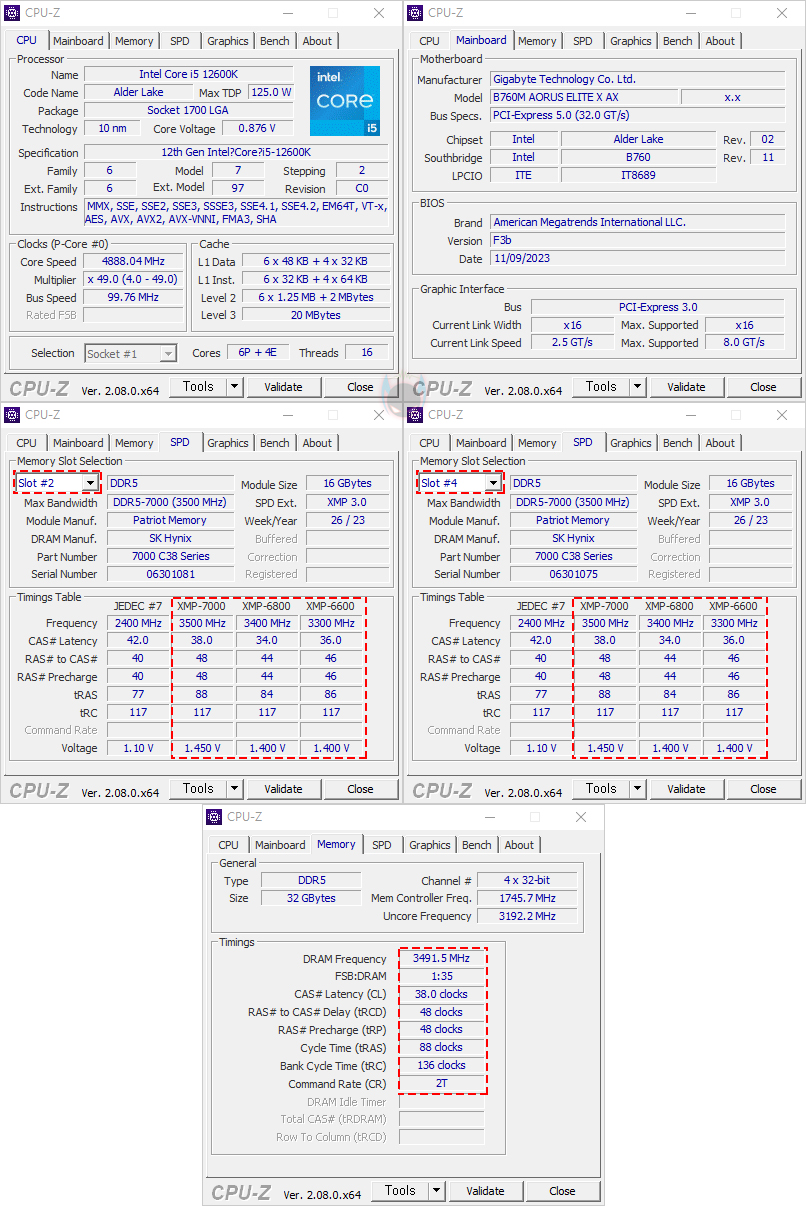The width and height of the screenshot is (806, 1206).
Task: Click CPU-Z app icon in Slot #4 SPD window
Action: pos(415,415)
